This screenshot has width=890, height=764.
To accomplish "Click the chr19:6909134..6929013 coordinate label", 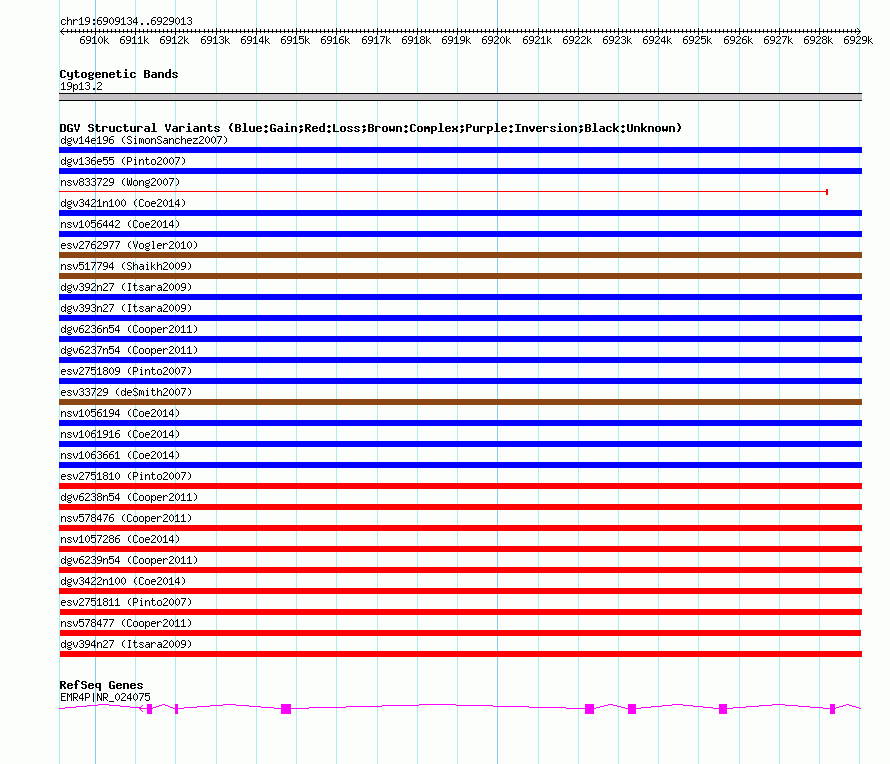I will tap(126, 21).
